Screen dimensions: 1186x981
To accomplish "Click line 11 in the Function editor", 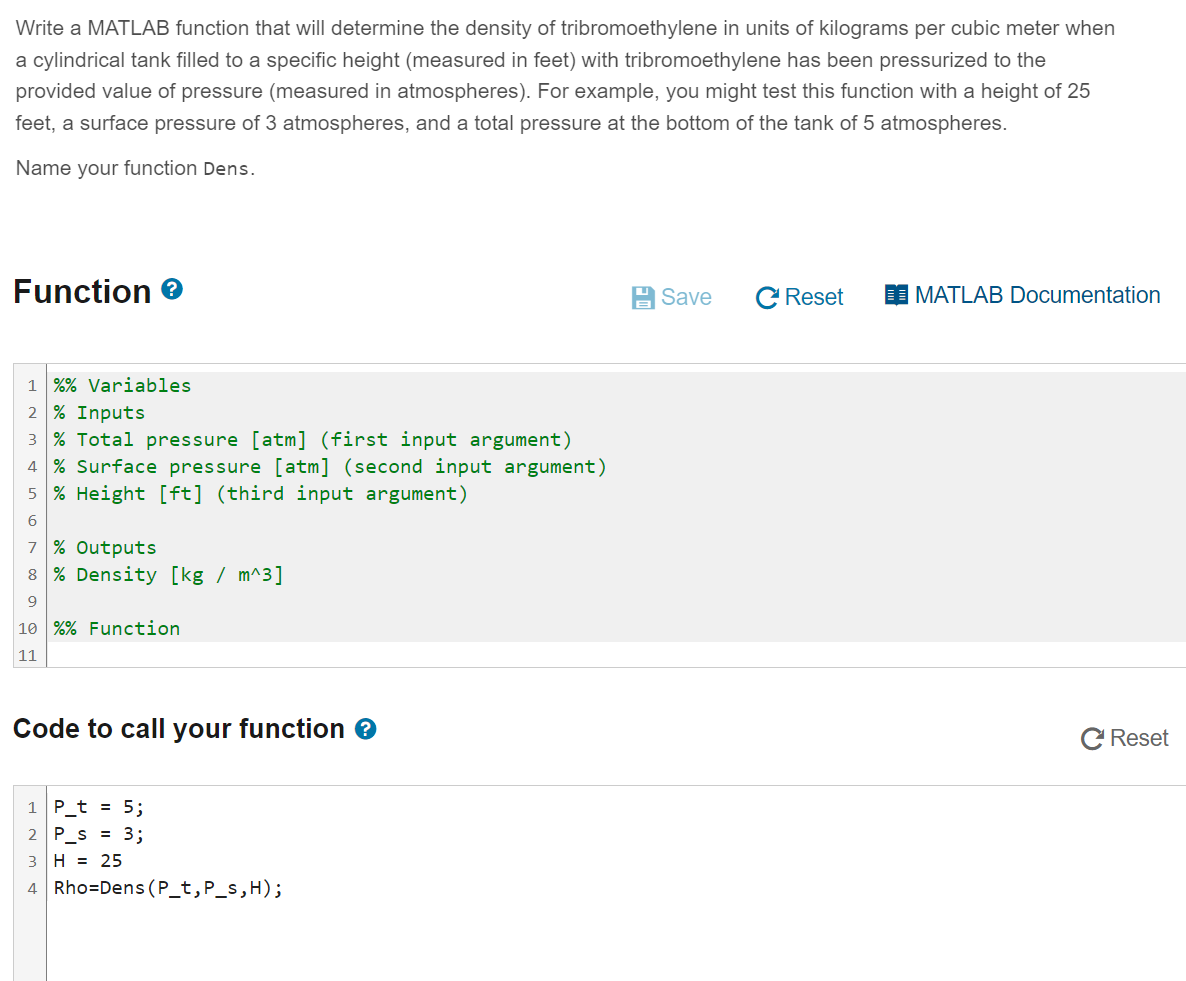I will click(200, 655).
